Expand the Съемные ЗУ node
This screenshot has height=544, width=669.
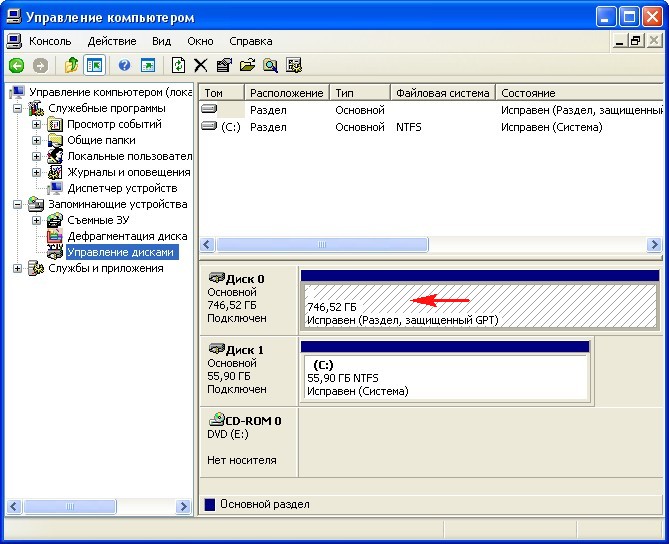[36, 221]
